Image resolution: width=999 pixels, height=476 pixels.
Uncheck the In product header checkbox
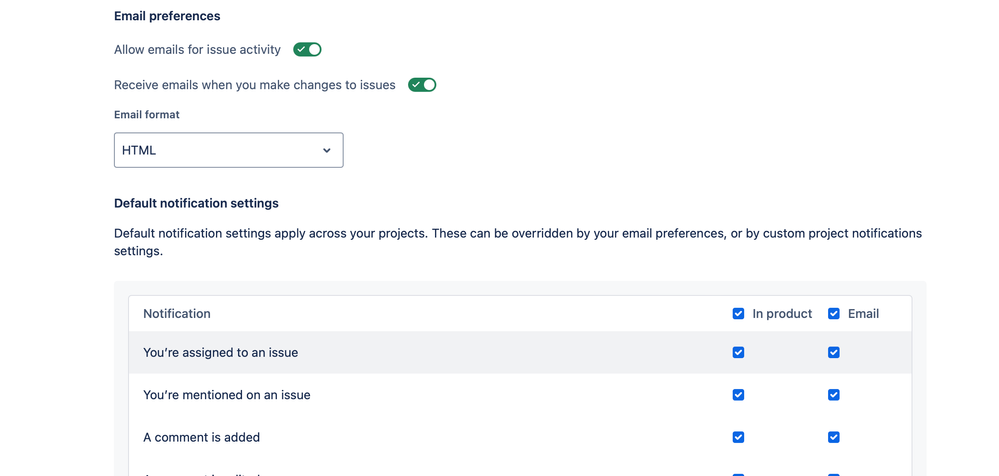click(738, 313)
